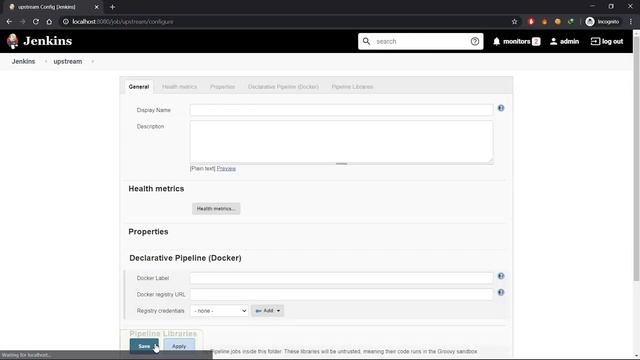Reload the current browser page
This screenshot has width=640, height=360.
coord(36,22)
